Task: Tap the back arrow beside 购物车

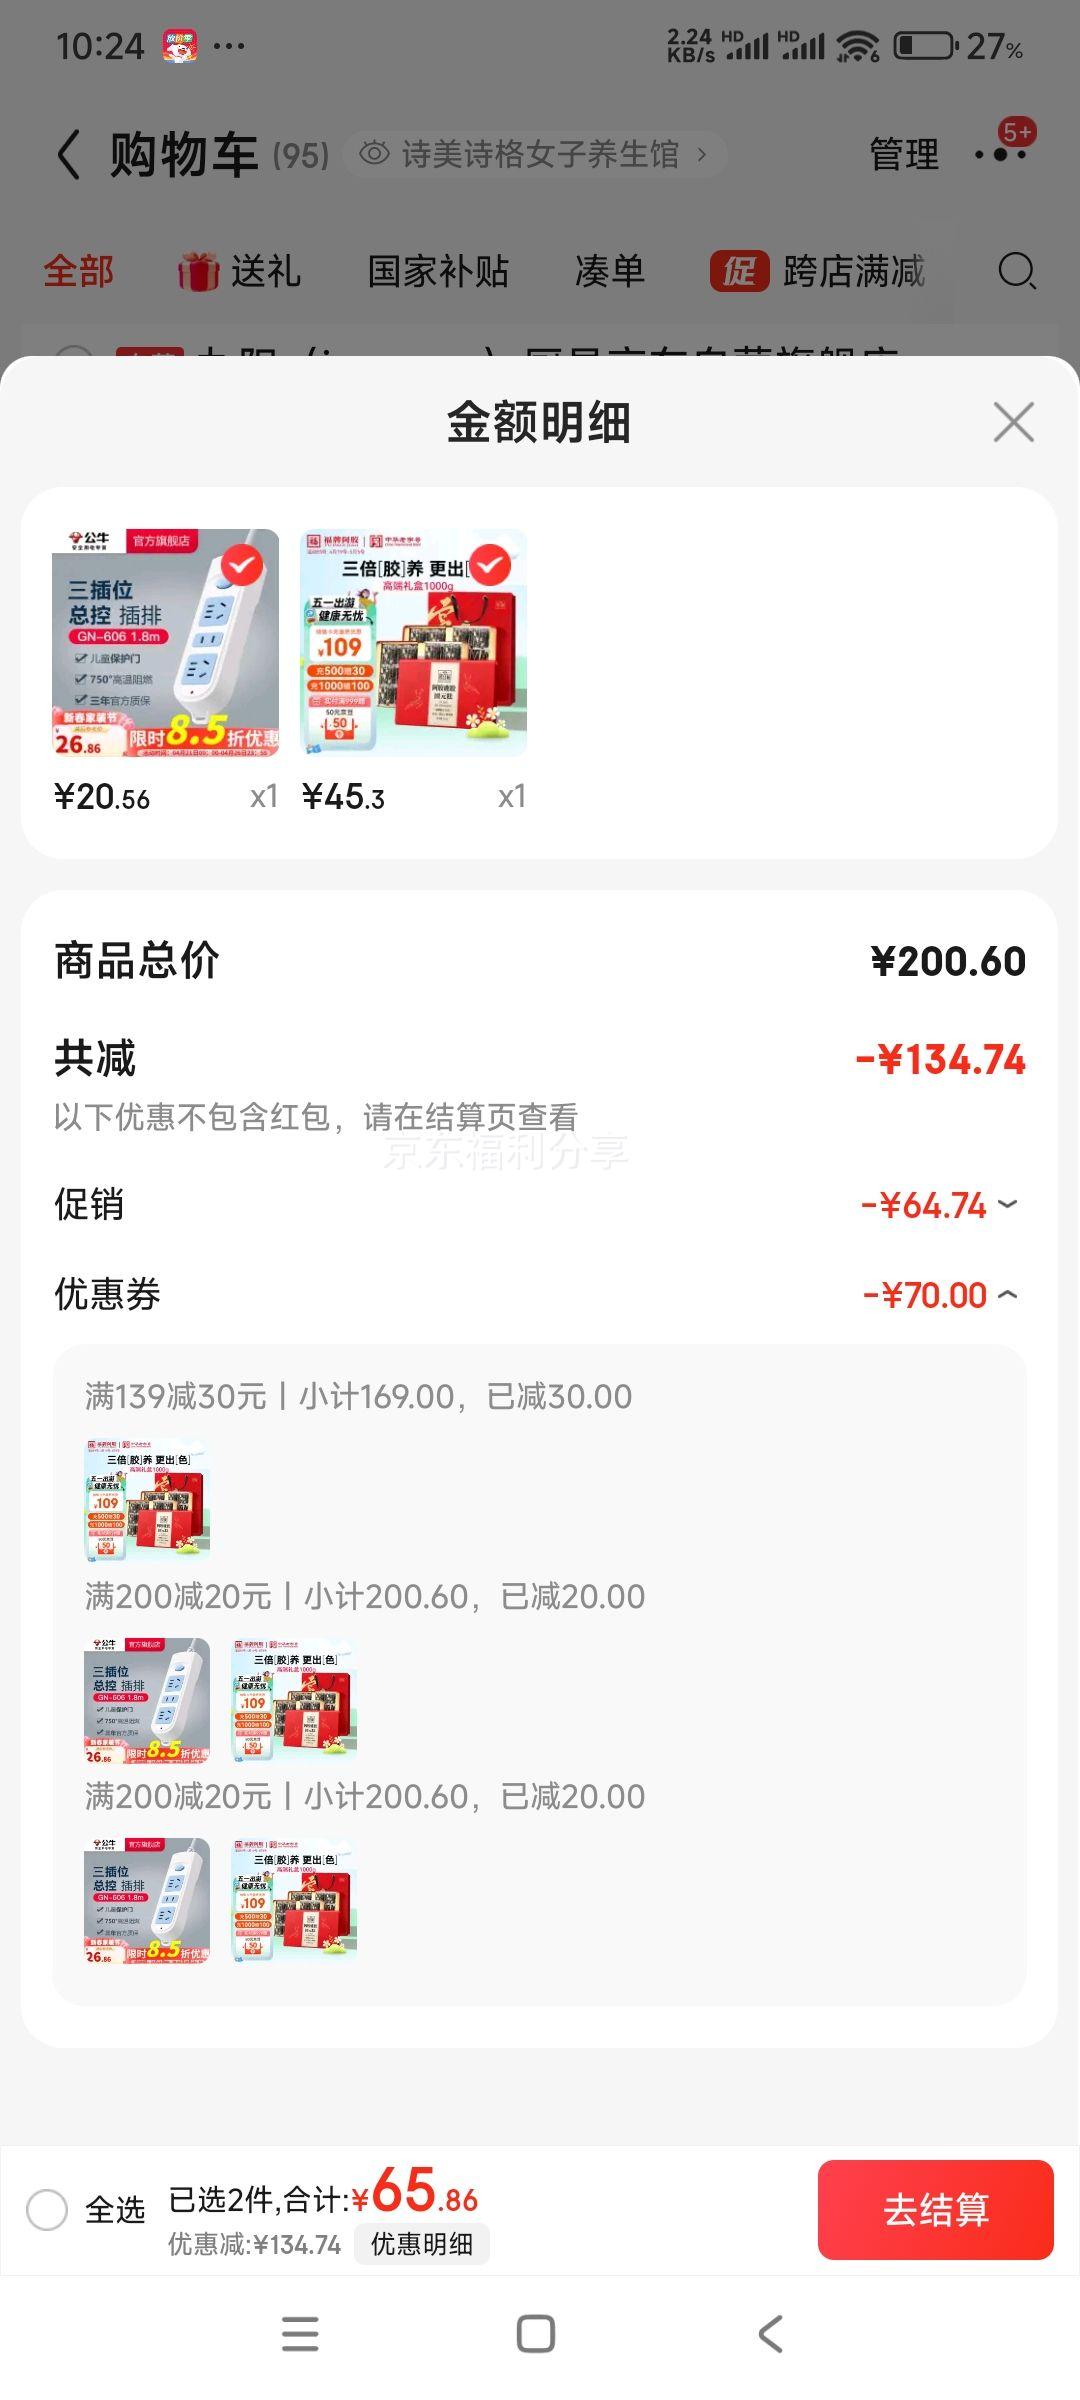Action: 69,155
